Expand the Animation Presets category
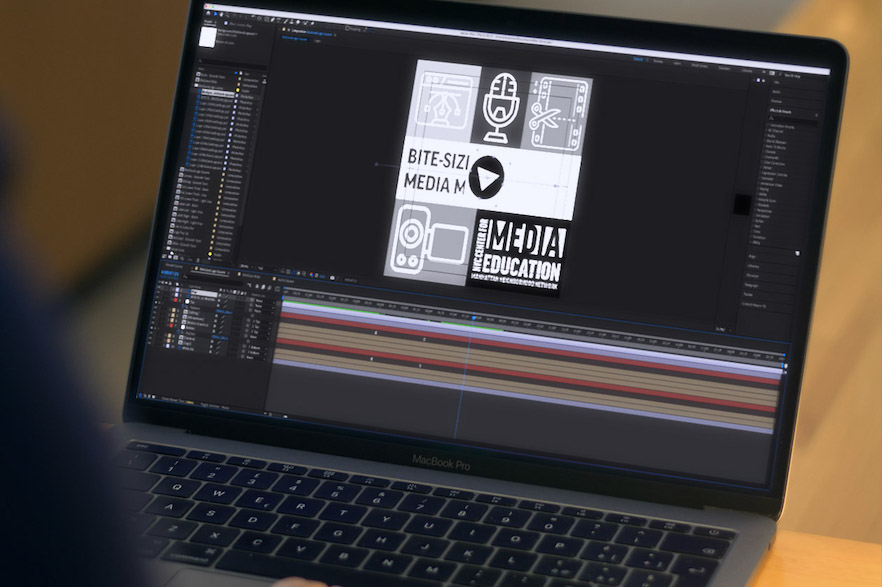Screen dimensions: 882x587 tap(781, 127)
